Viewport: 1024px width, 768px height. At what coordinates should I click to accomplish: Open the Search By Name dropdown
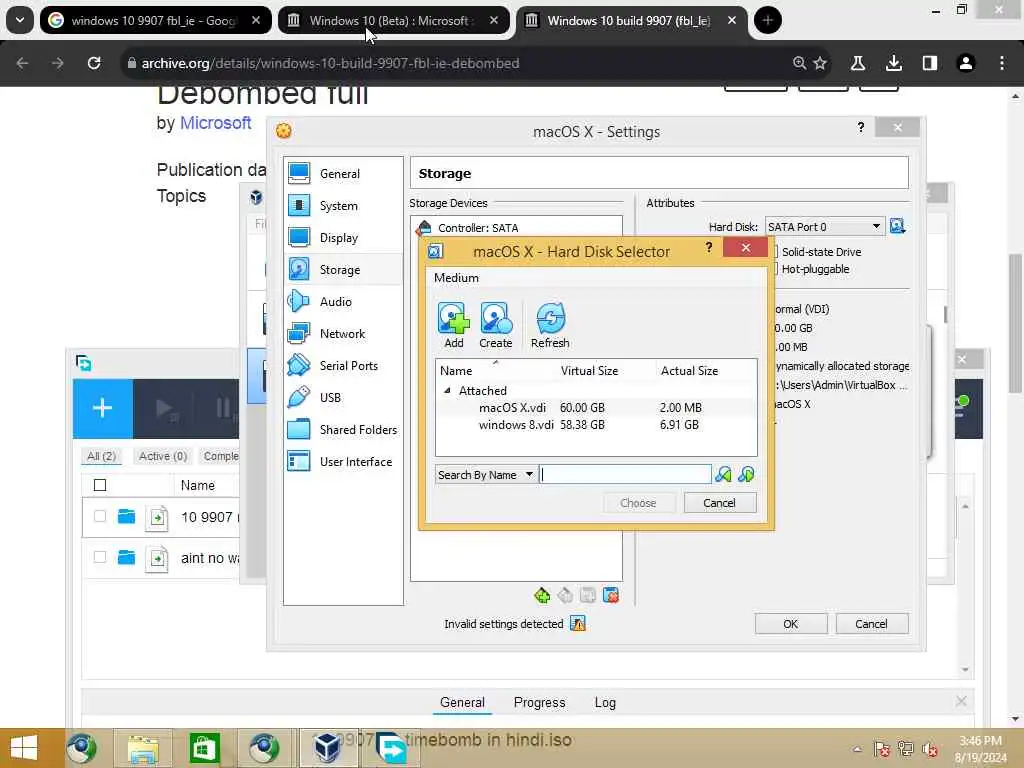(486, 475)
